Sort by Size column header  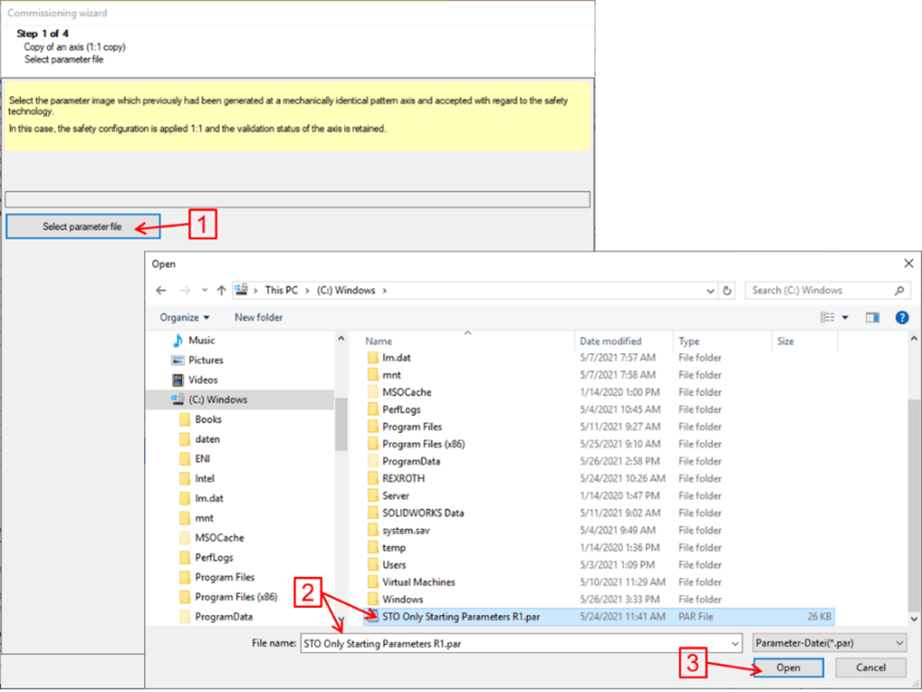785,341
